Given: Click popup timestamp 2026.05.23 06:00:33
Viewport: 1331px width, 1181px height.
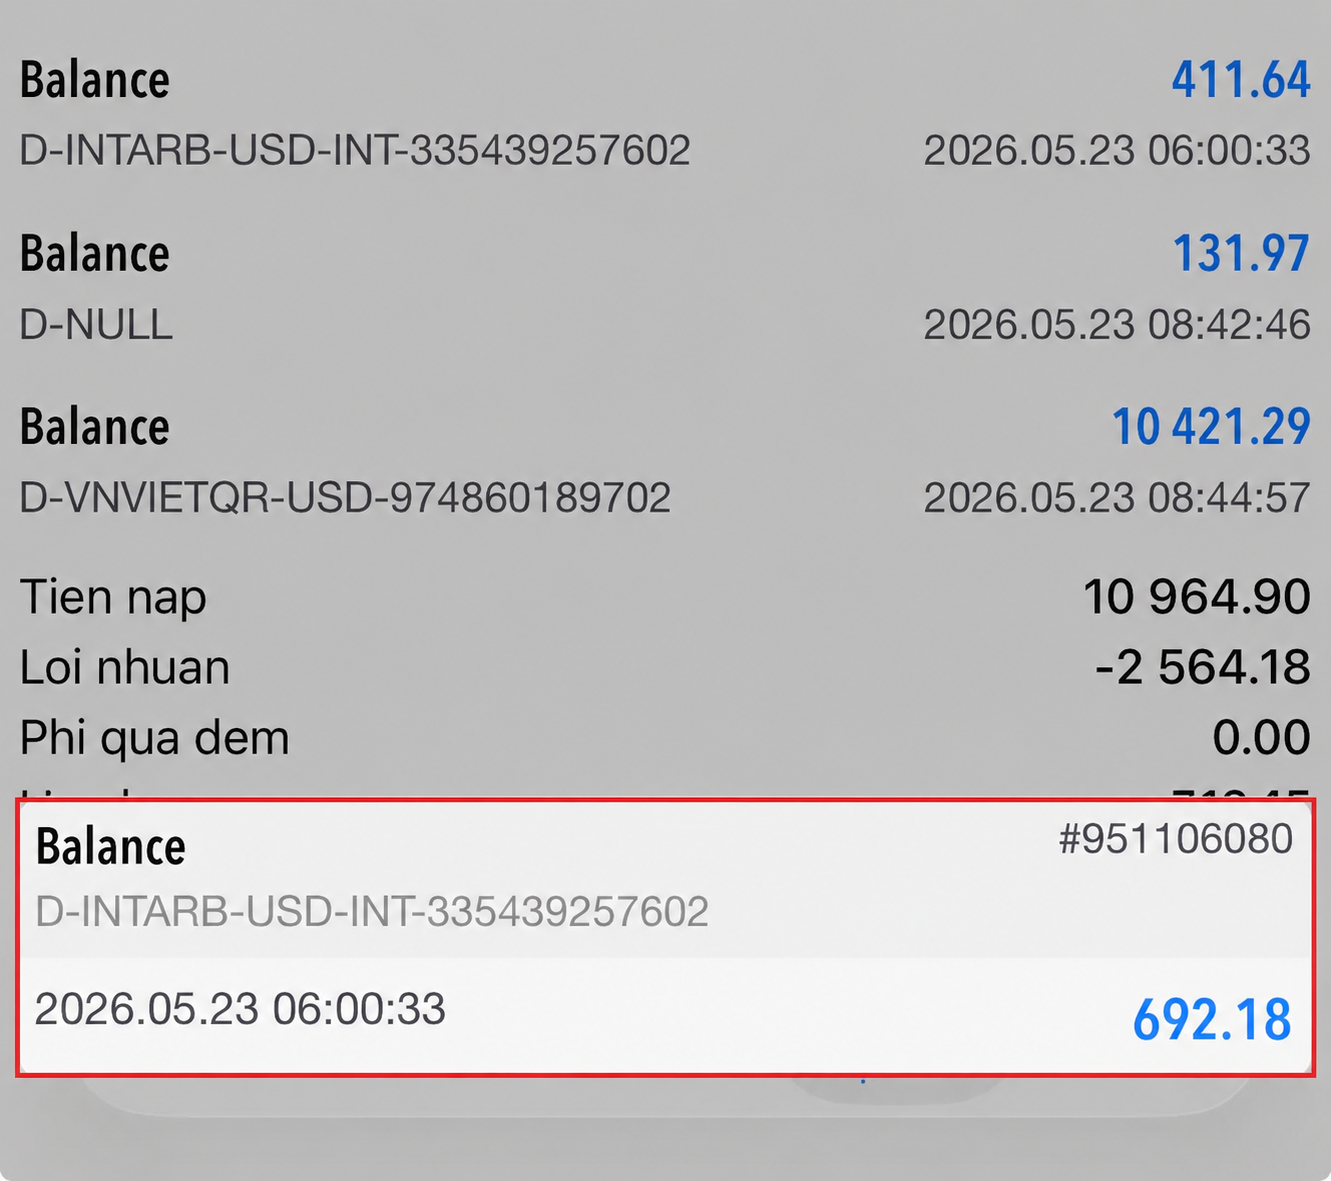Looking at the screenshot, I should (x=240, y=1008).
